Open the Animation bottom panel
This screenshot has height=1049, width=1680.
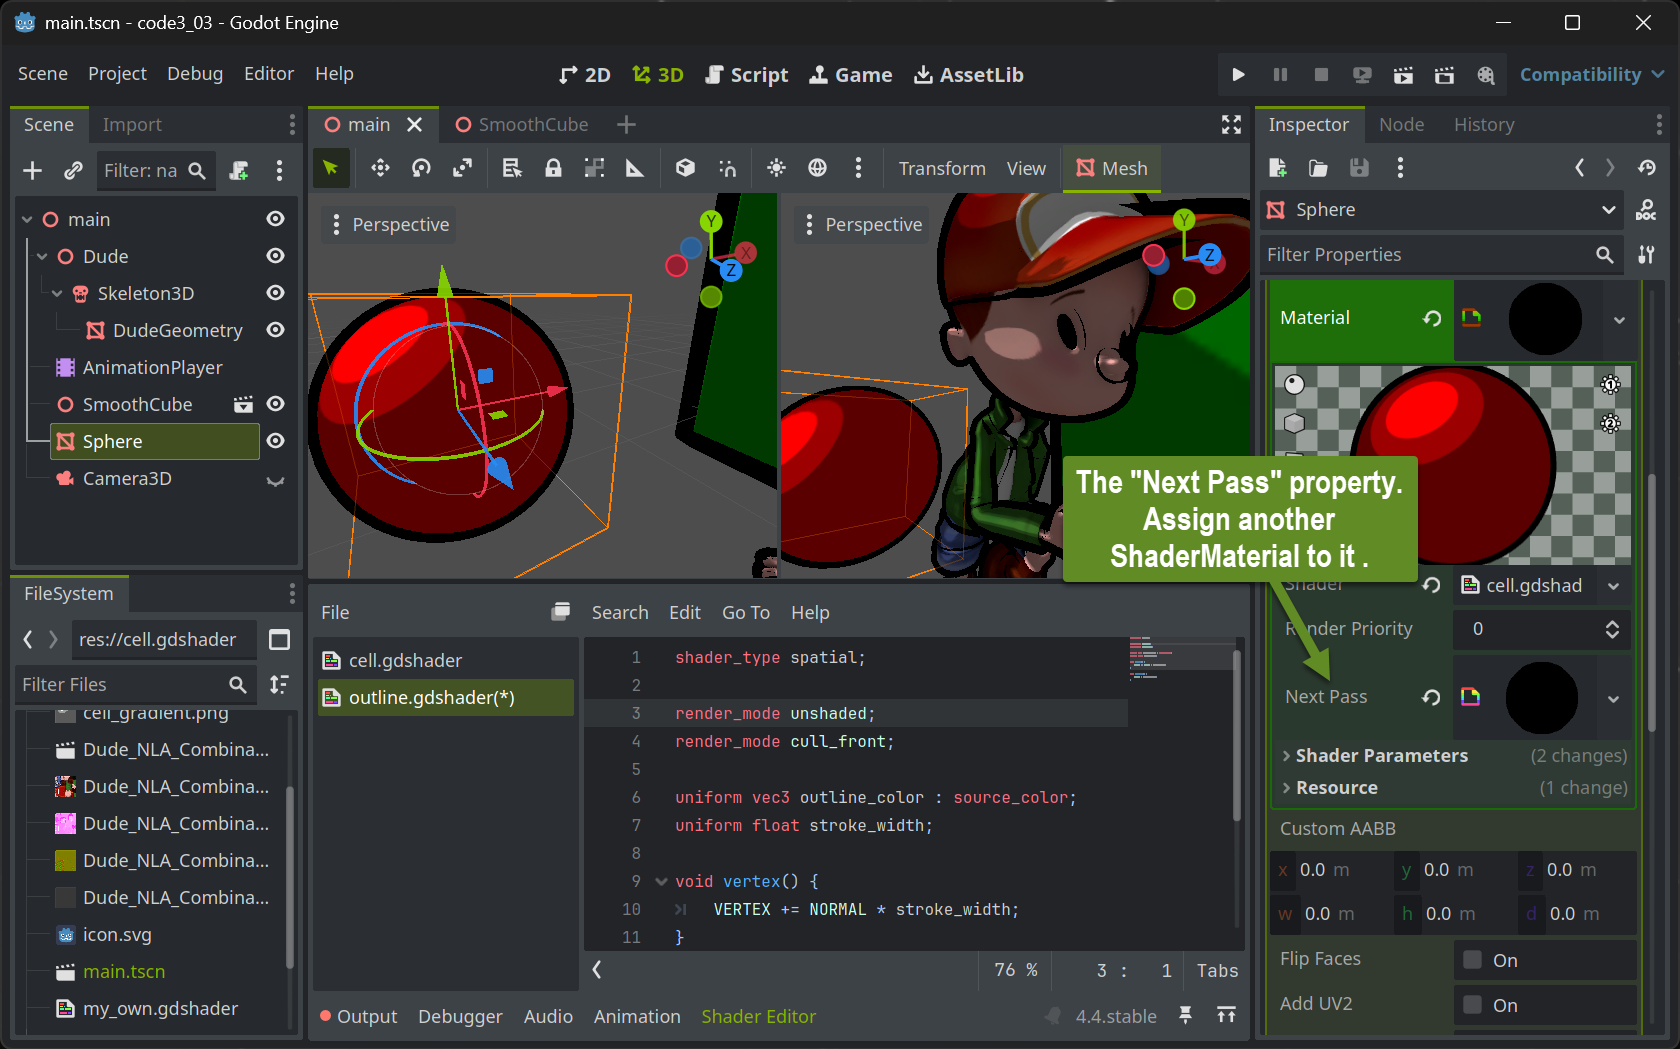click(637, 1016)
